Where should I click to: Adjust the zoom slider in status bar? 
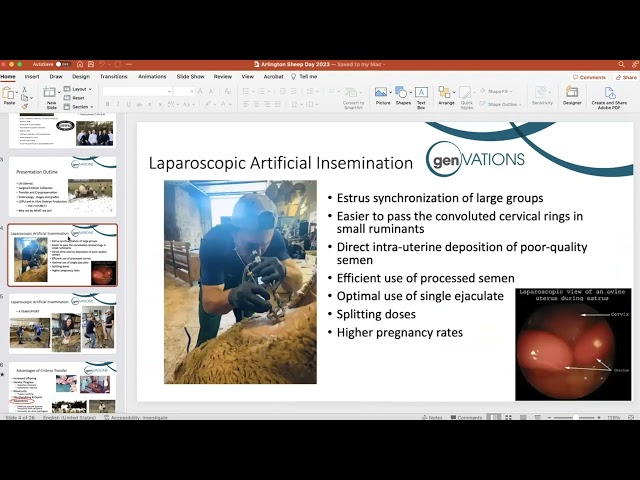(574, 418)
